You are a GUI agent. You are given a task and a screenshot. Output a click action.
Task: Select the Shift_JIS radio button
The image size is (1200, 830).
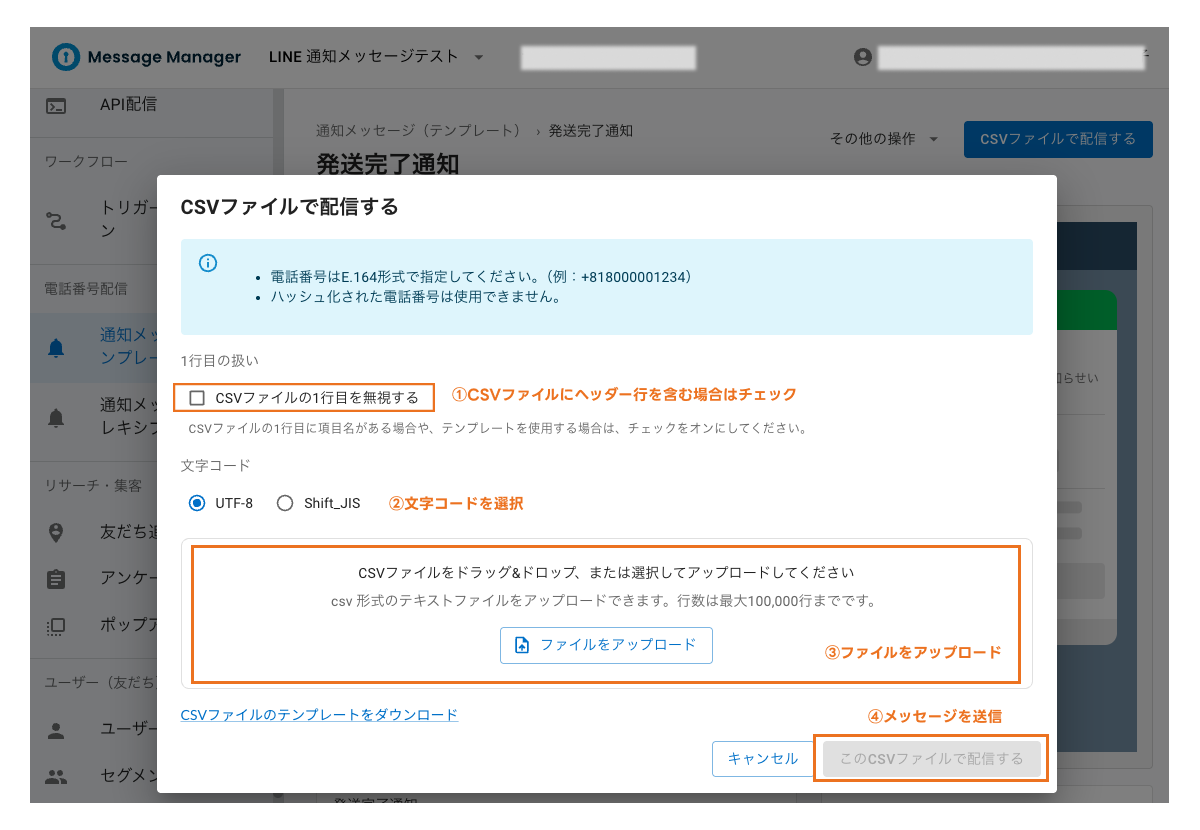click(x=283, y=503)
